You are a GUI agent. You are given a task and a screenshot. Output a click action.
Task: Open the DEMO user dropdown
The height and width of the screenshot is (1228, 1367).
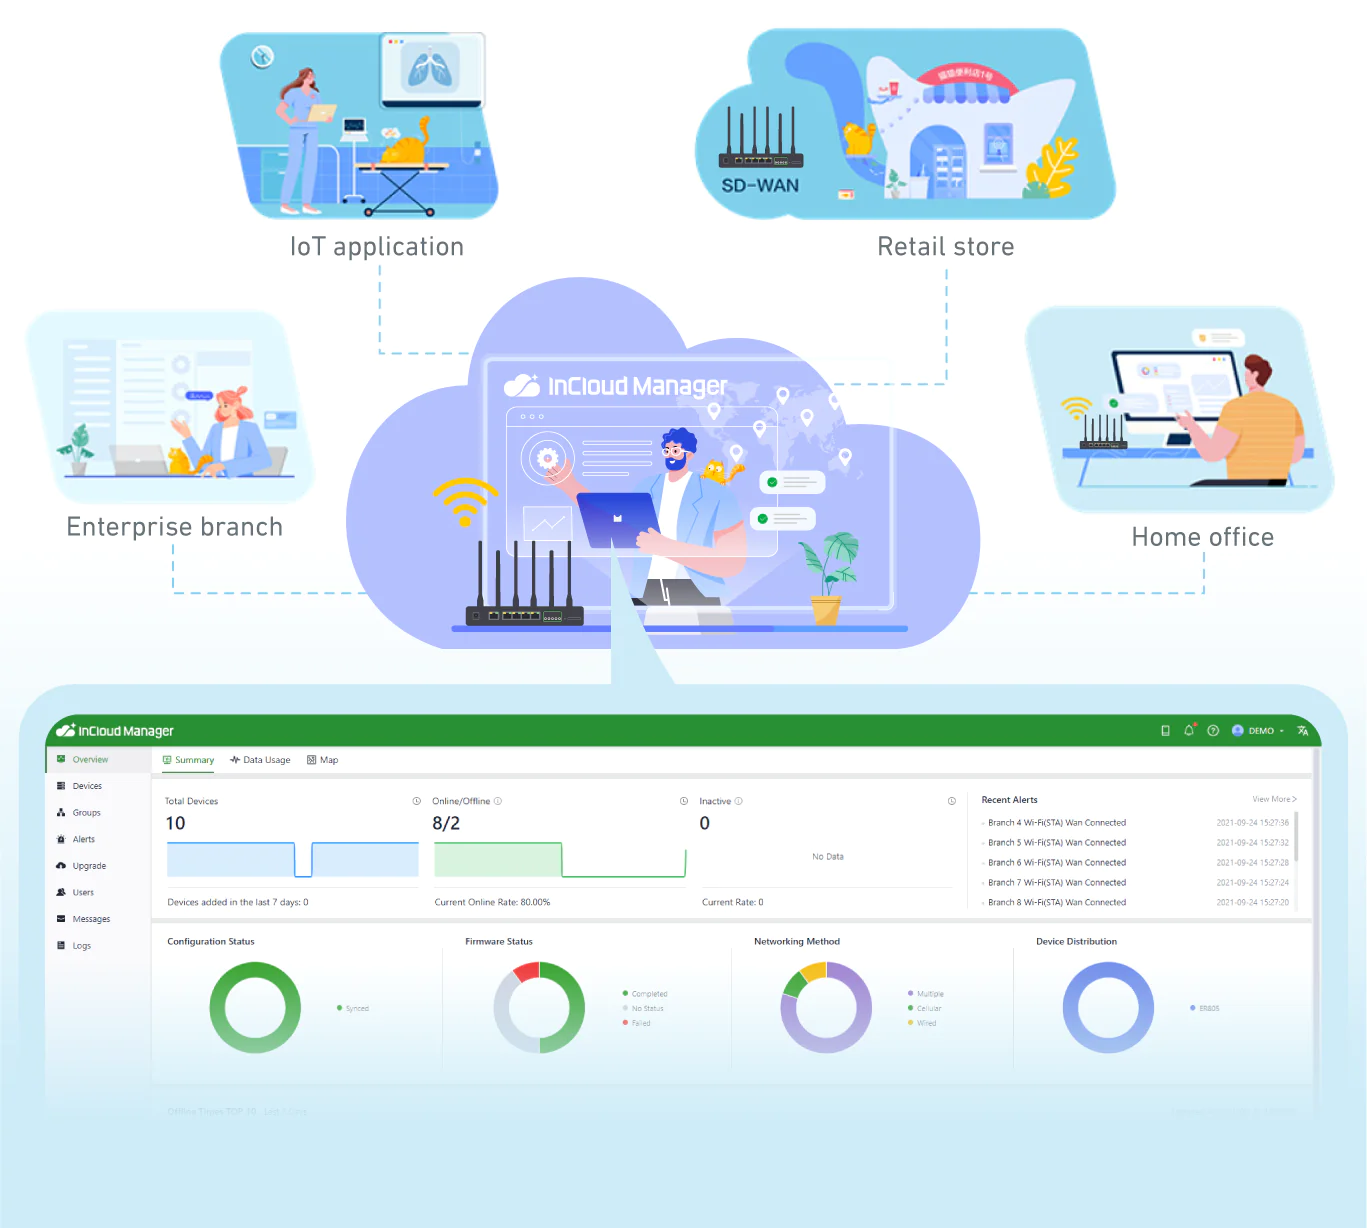[x=1259, y=731]
